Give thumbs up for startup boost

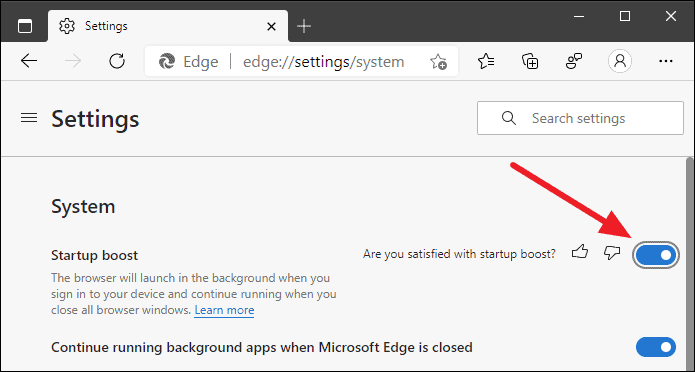580,253
